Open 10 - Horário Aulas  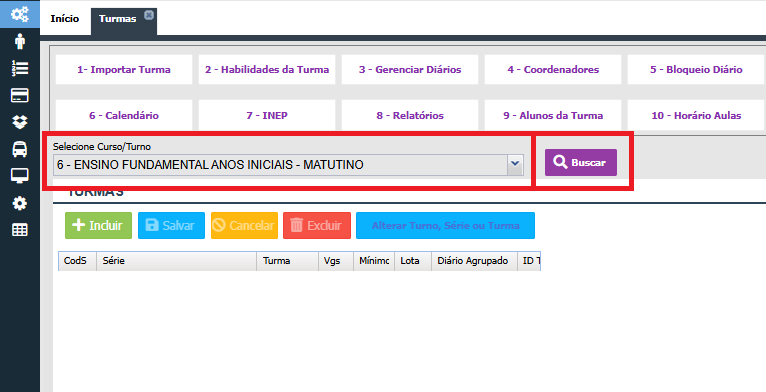click(x=696, y=115)
